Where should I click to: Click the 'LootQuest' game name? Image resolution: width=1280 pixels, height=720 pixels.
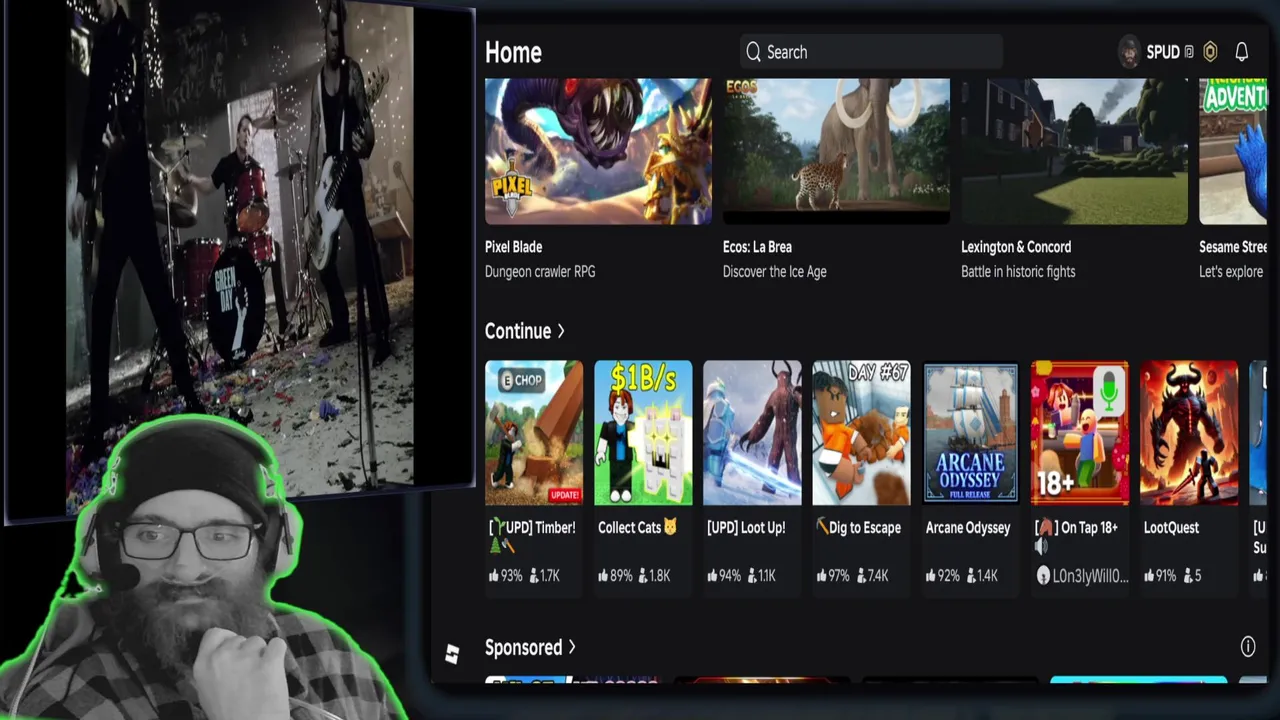[x=1171, y=528]
